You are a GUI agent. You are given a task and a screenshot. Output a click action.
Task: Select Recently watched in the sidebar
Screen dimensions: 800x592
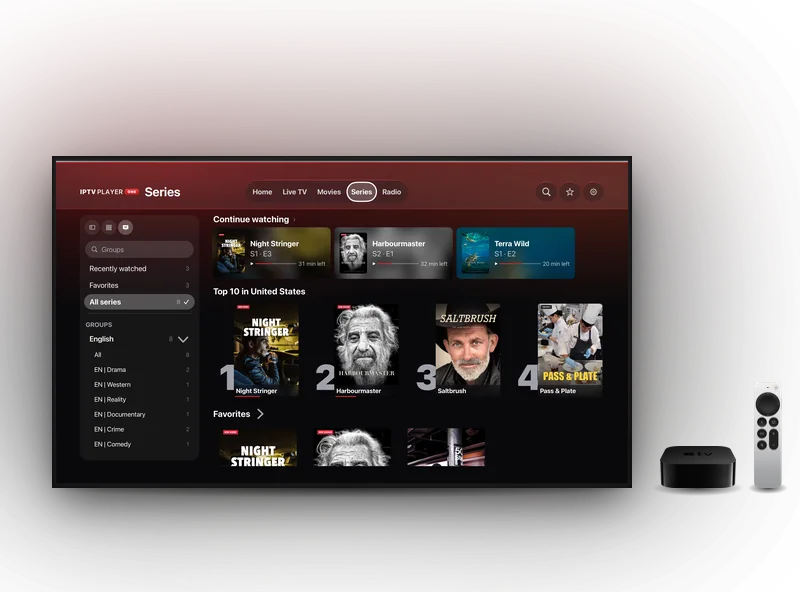pyautogui.click(x=139, y=268)
